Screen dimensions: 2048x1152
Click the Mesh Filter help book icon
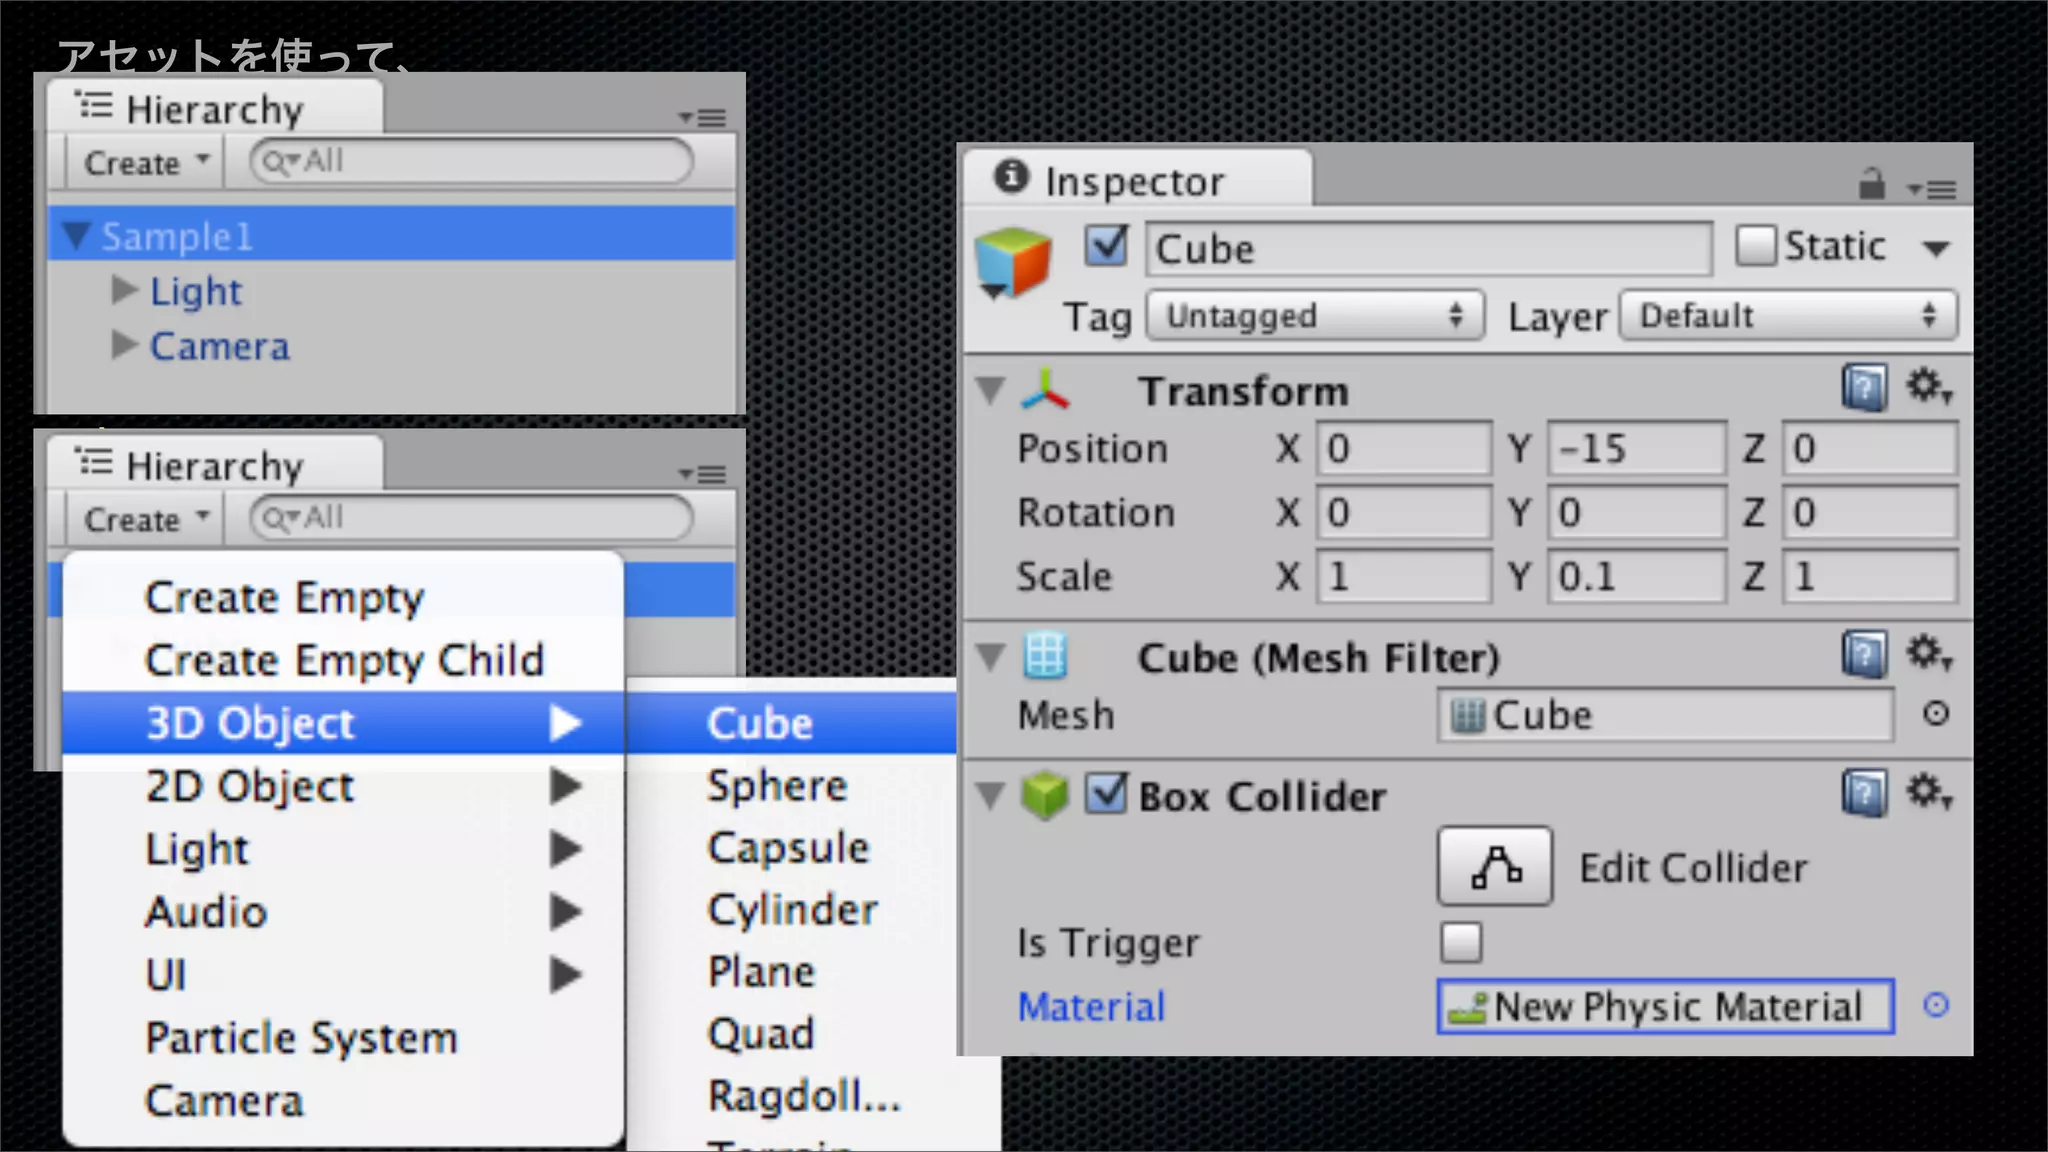(1864, 656)
